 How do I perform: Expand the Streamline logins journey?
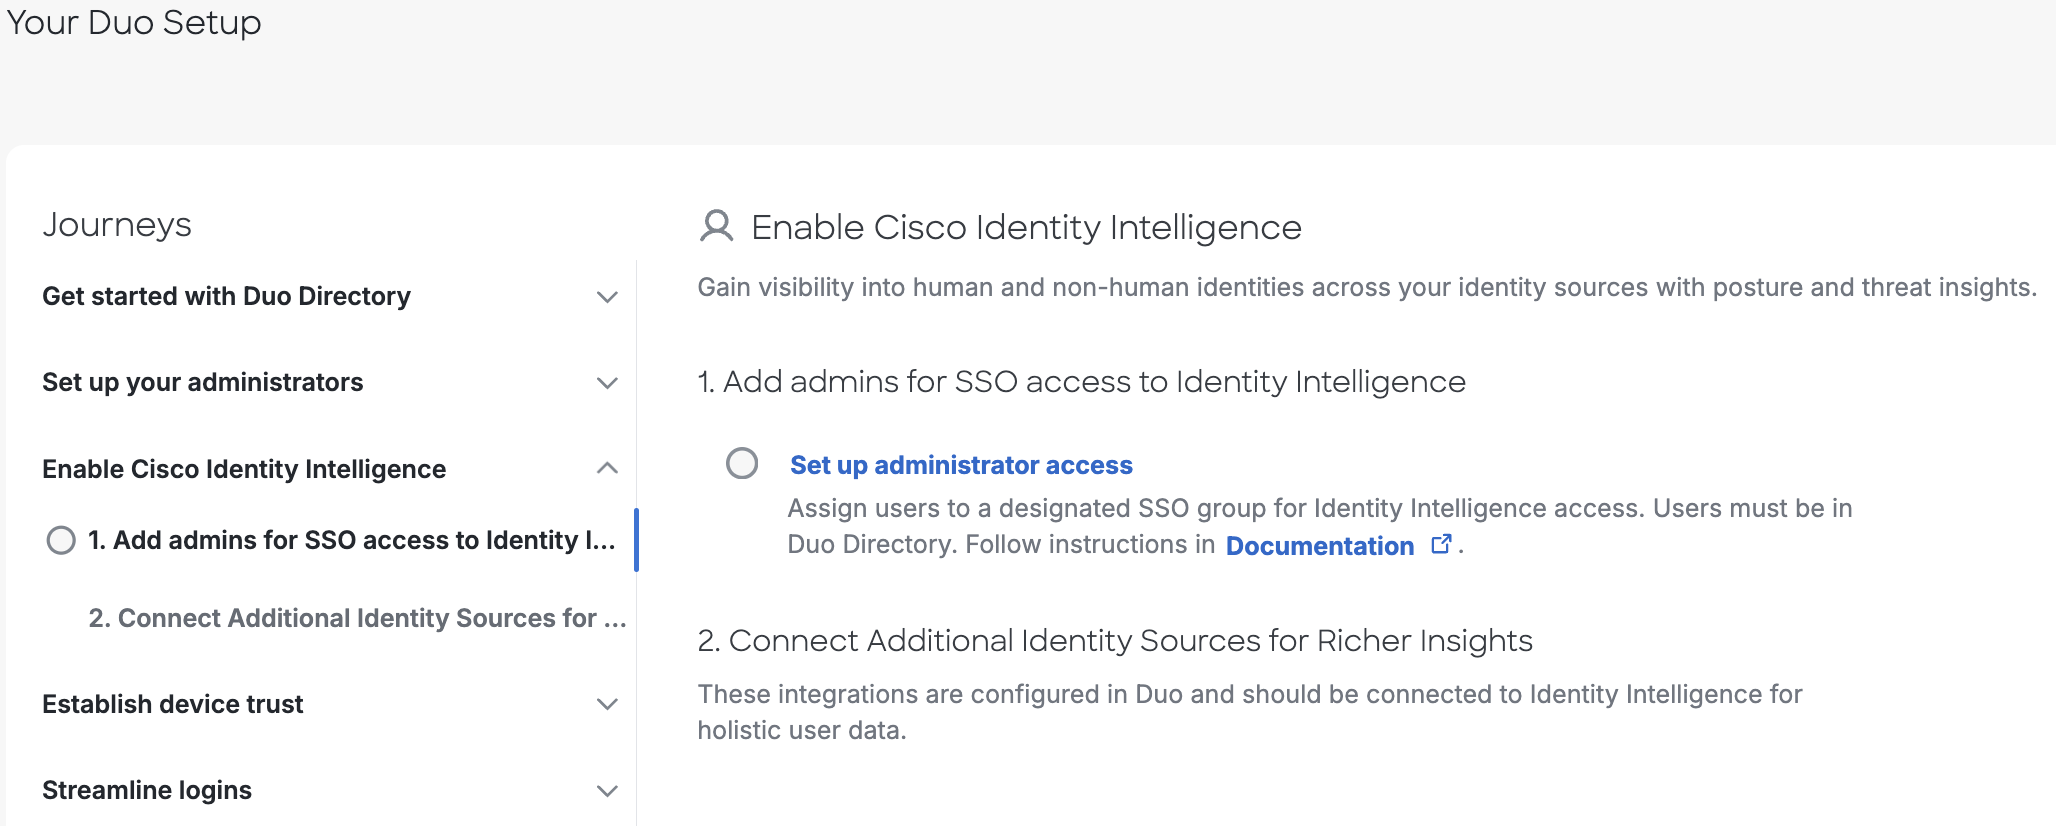(x=606, y=790)
